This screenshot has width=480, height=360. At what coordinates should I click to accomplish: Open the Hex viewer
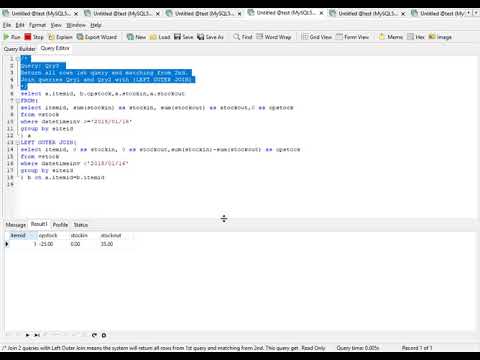(x=416, y=37)
